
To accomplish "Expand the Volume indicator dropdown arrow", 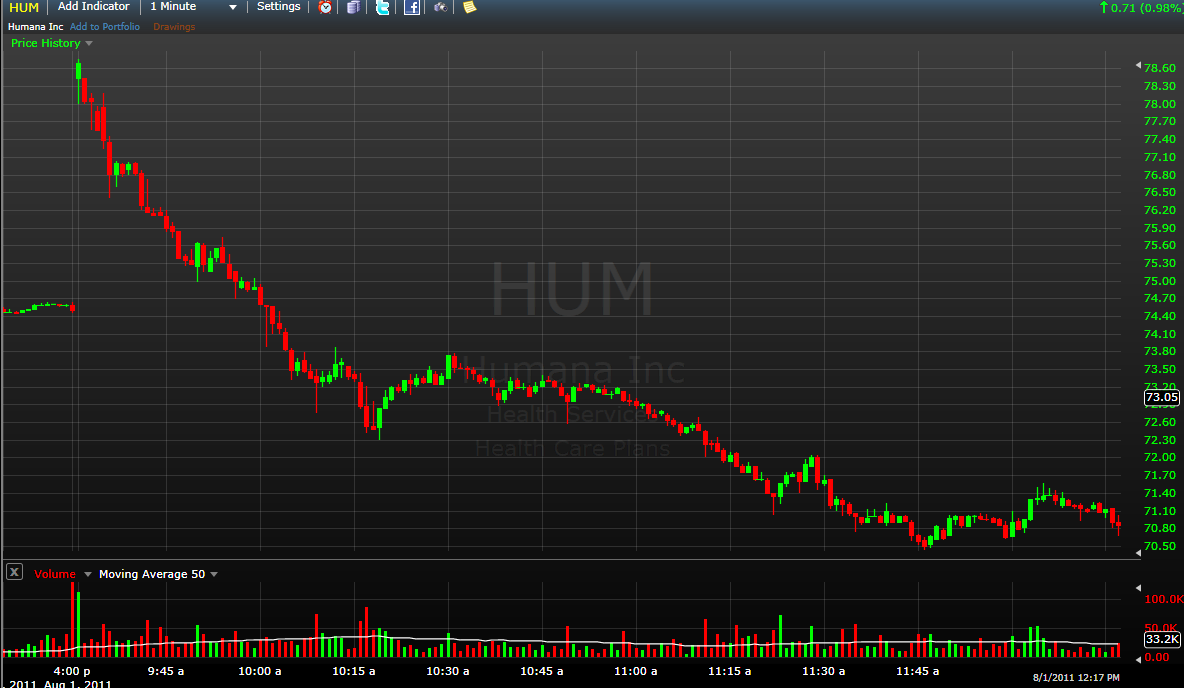I will point(88,574).
